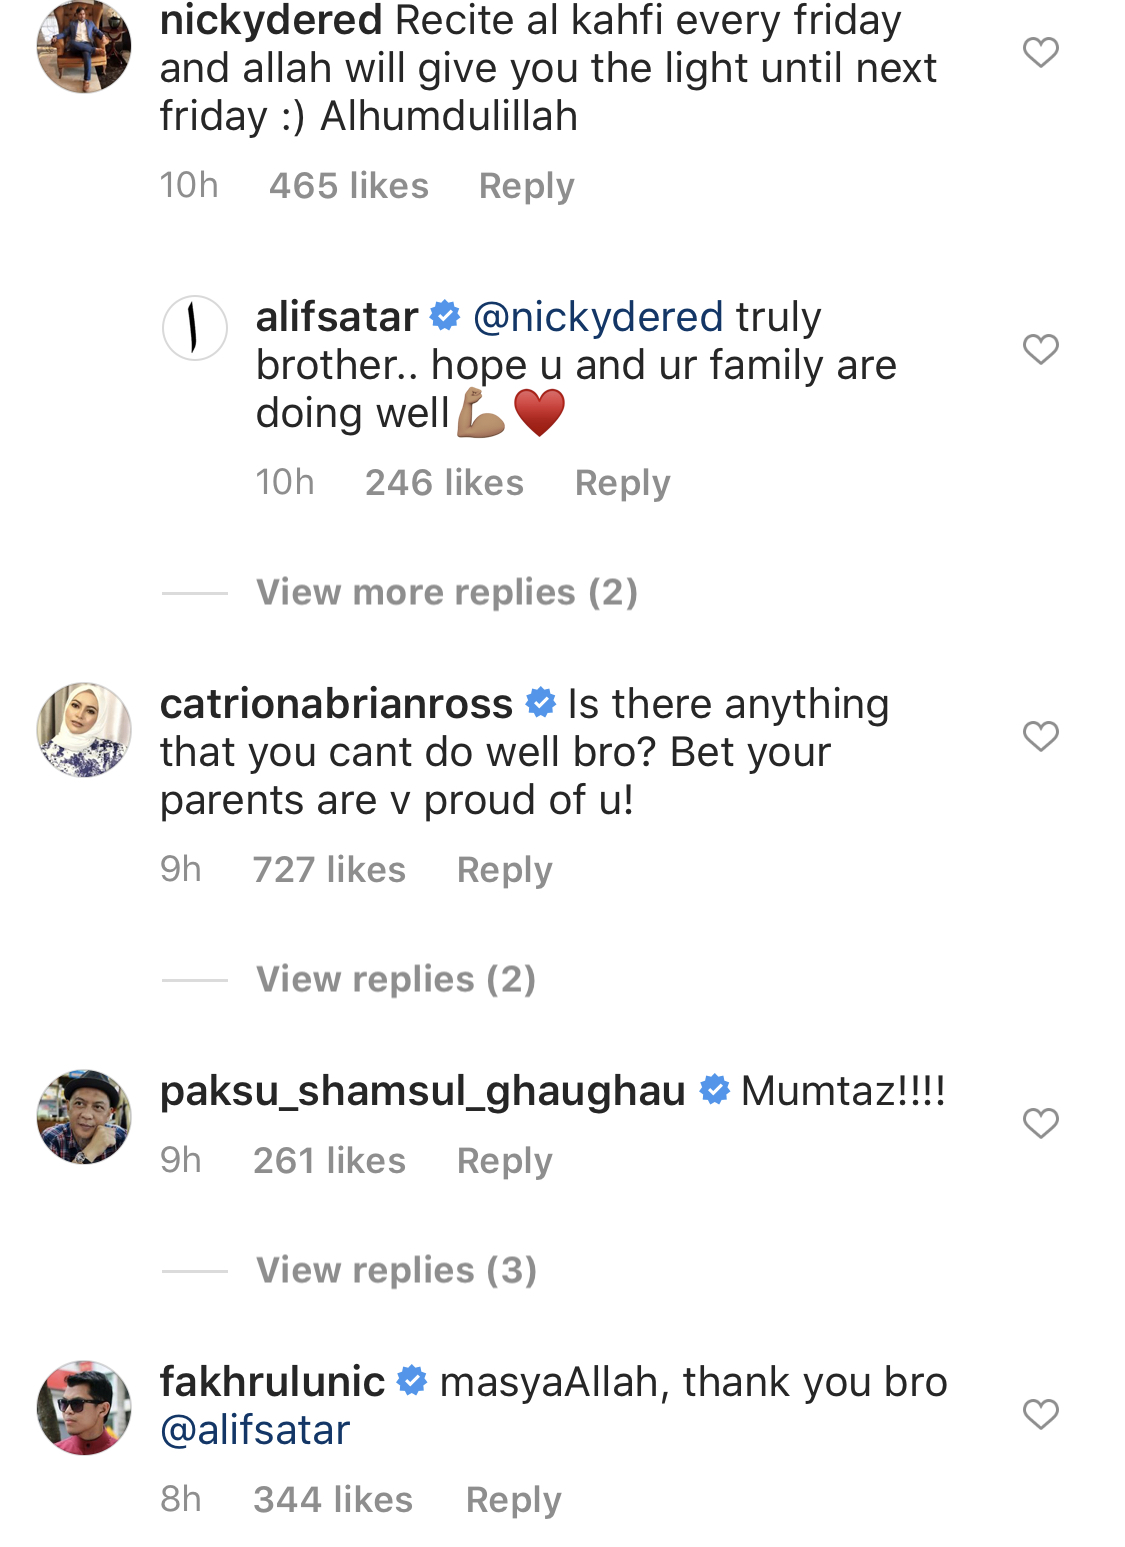Reply to alifsatar's comment
The width and height of the screenshot is (1125, 1547).
(x=622, y=483)
